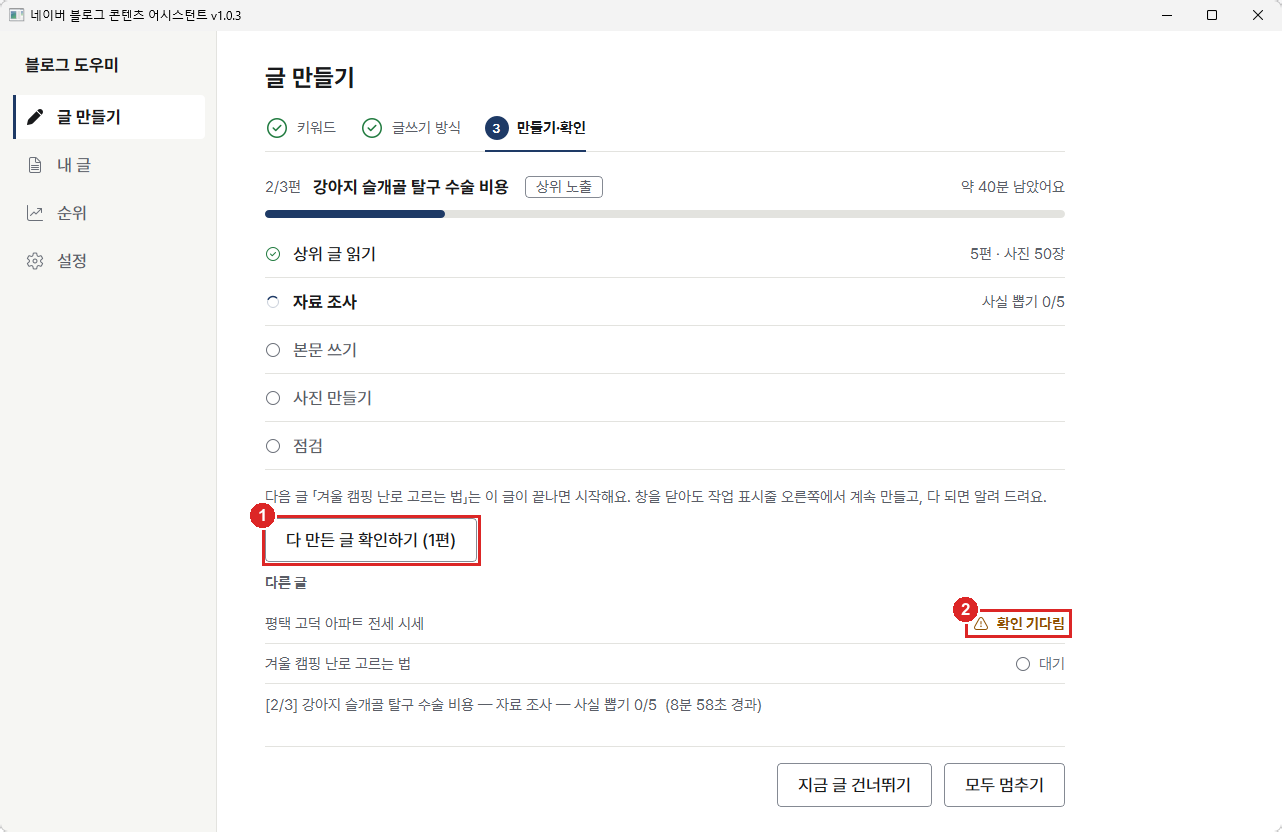This screenshot has height=832, width=1282.
Task: Open 설정 using the gear icon
Action: [x=35, y=261]
